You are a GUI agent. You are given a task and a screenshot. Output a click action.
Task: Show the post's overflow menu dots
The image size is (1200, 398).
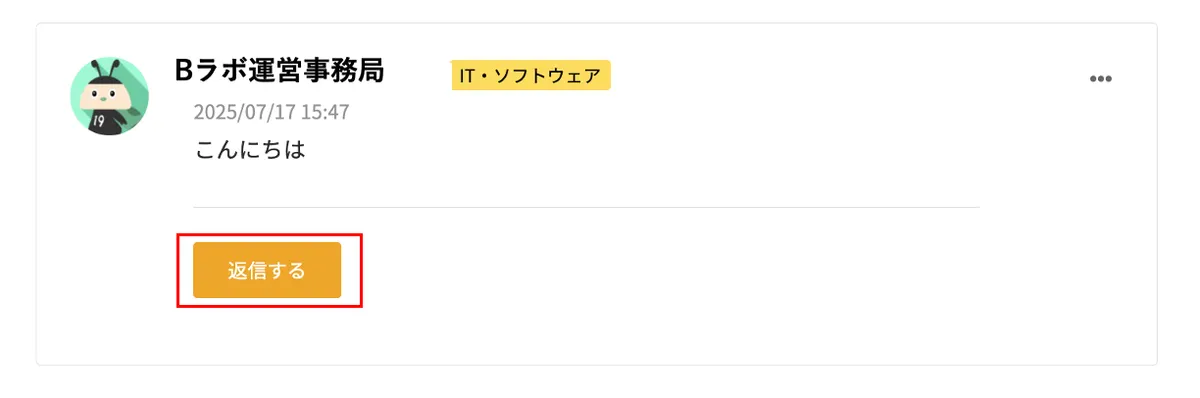[1100, 80]
